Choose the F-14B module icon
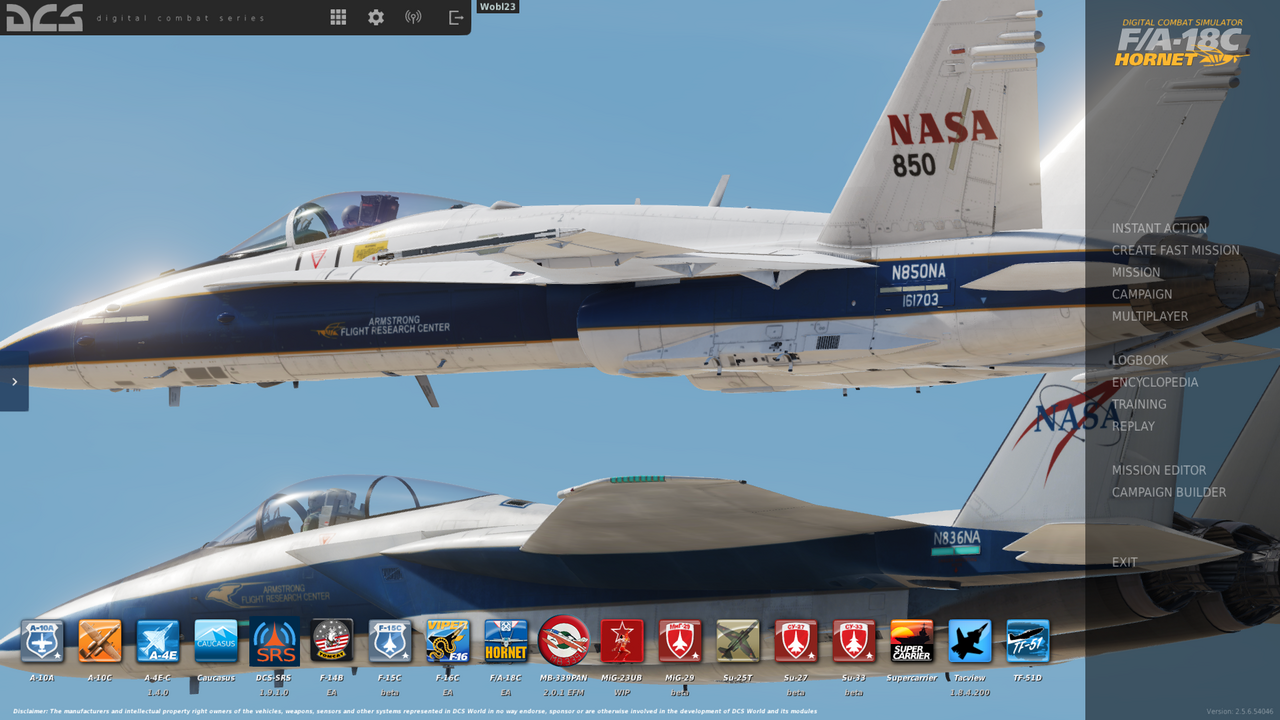Screen dimensions: 1280x720 pos(332,641)
